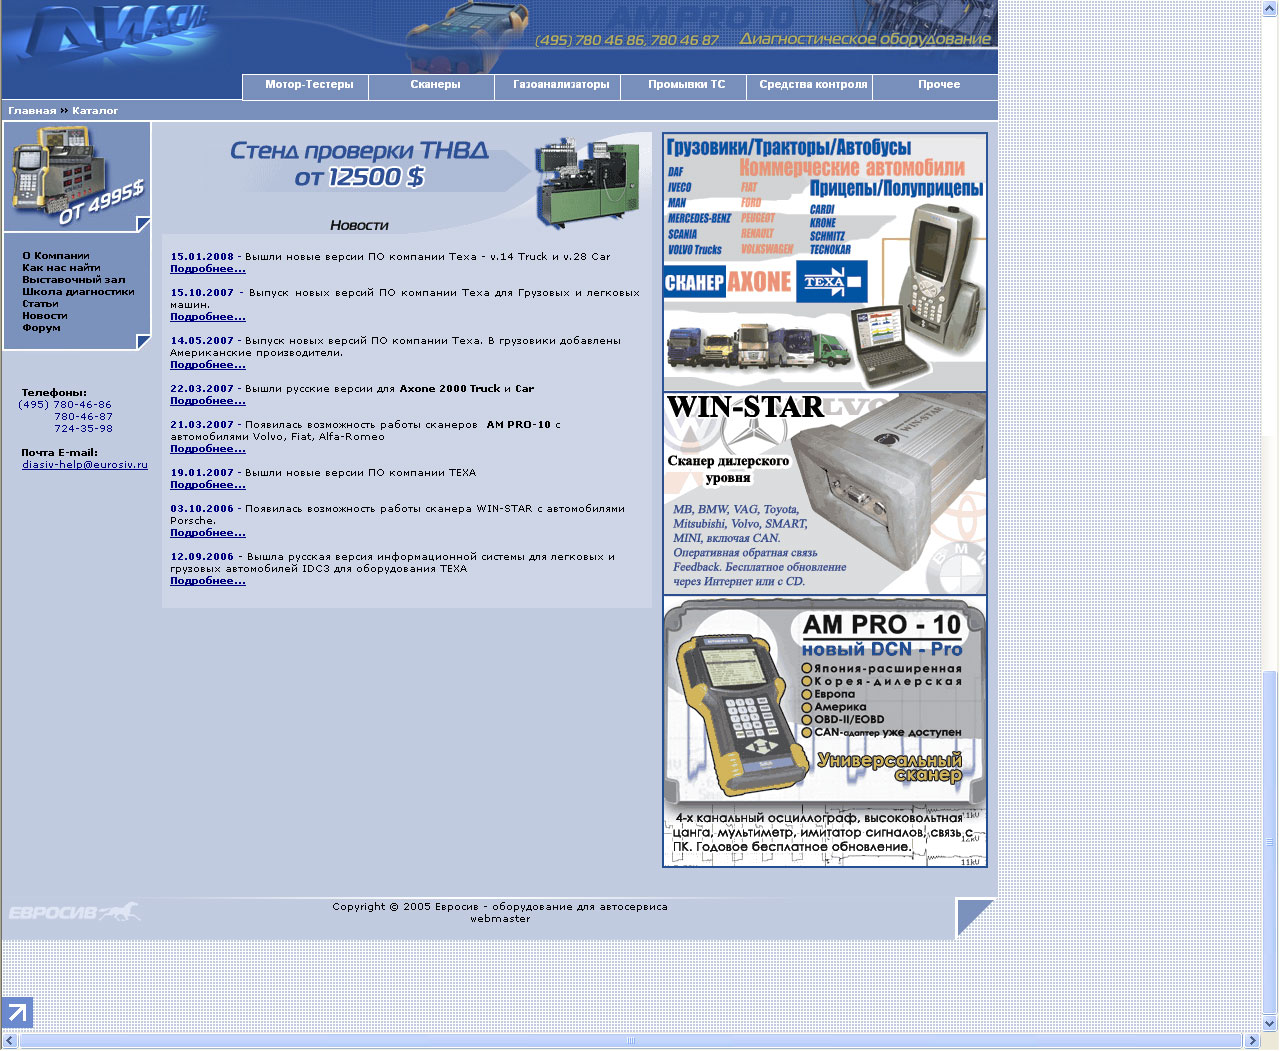This screenshot has width=1280, height=1051.
Task: Open Каталог in the breadcrumb
Action: coord(95,111)
